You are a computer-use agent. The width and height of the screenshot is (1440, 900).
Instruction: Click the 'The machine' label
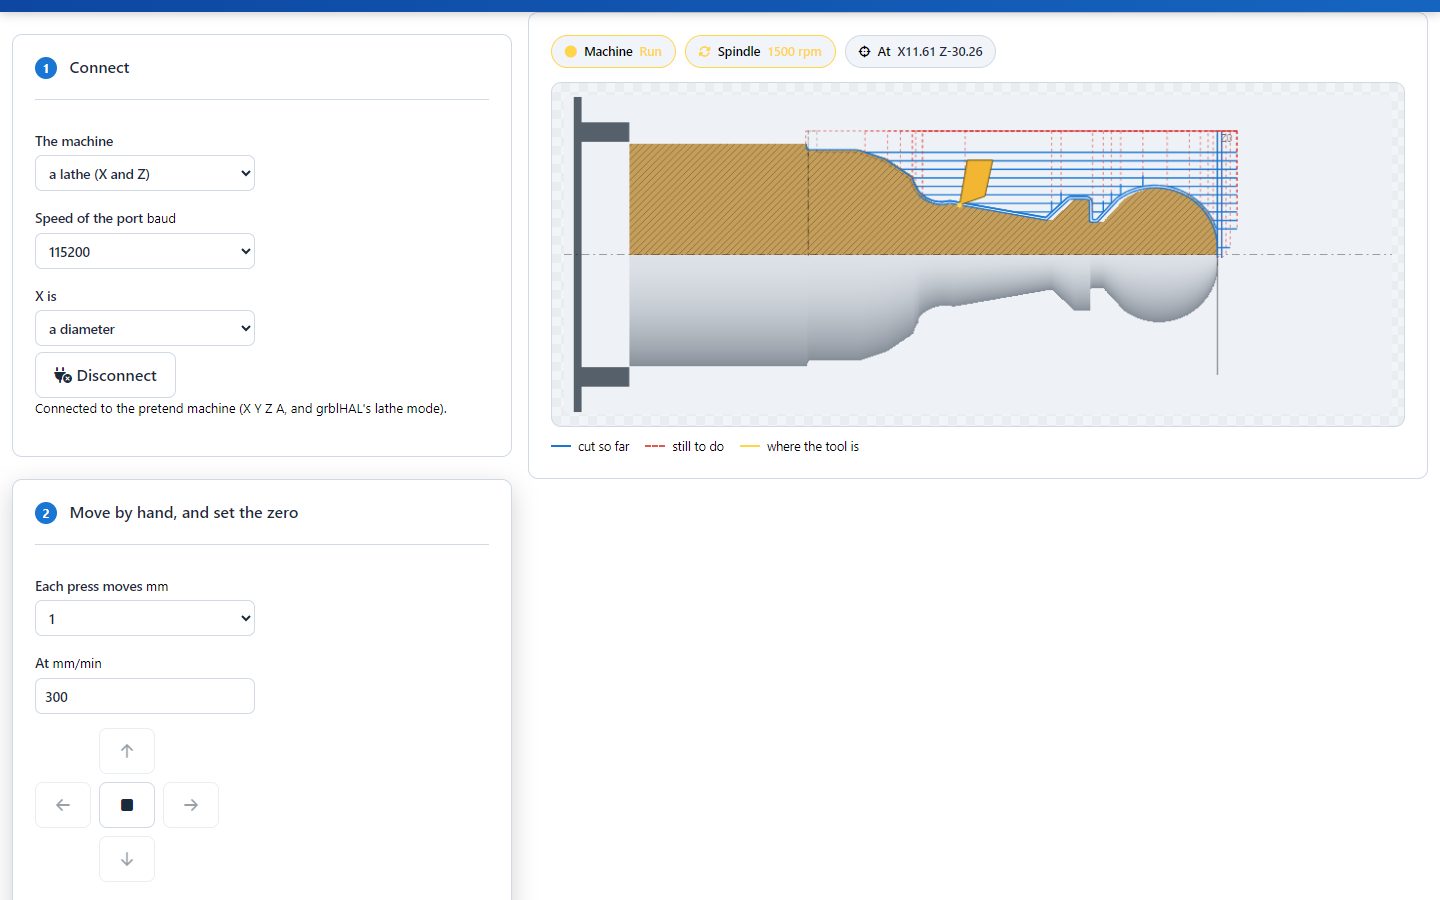pos(74,141)
